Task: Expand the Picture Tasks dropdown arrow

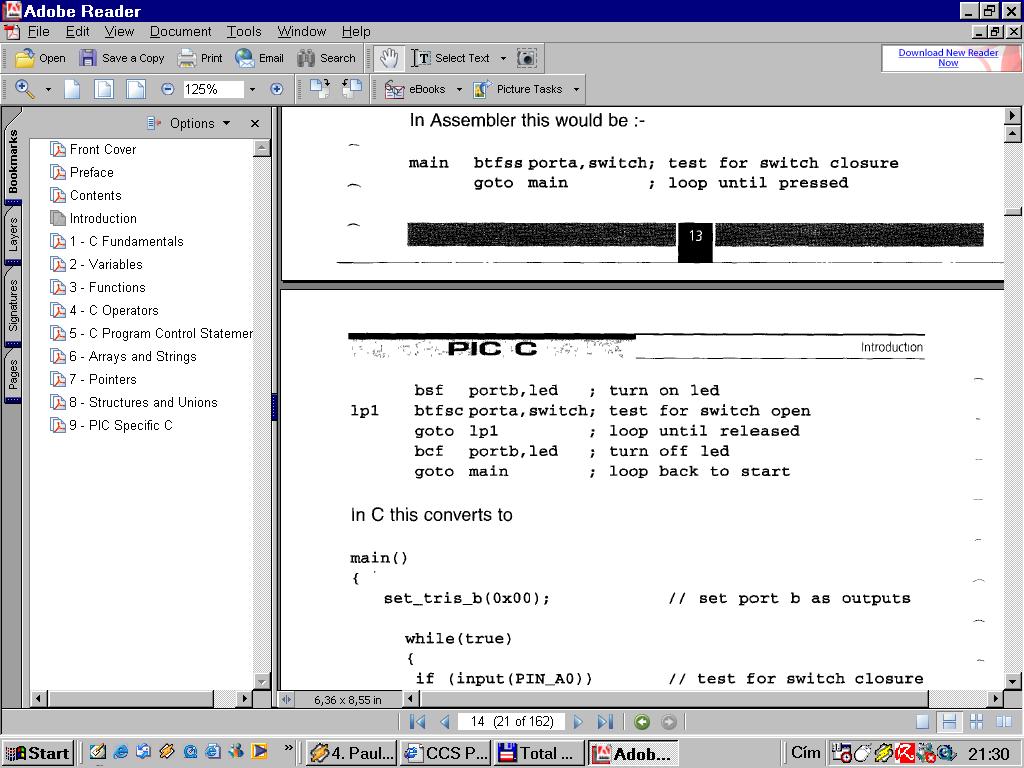Action: [576, 89]
